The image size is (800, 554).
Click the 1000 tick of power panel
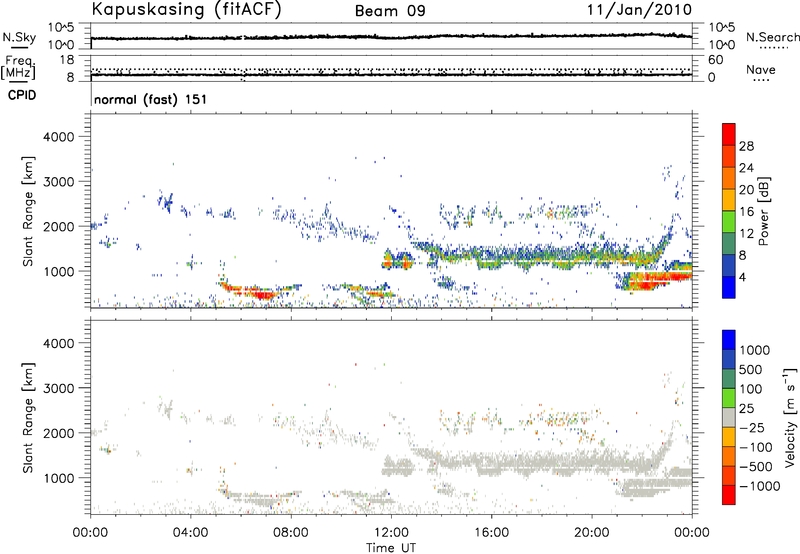pos(59,271)
